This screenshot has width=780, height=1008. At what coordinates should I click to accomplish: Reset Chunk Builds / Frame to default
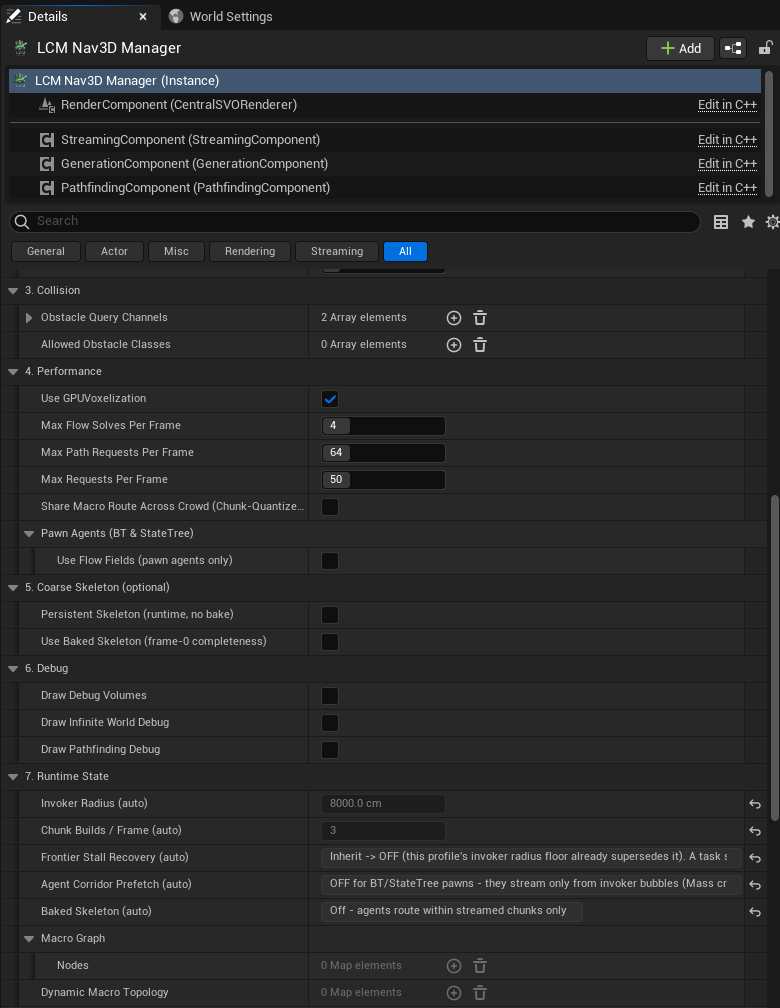coord(755,831)
